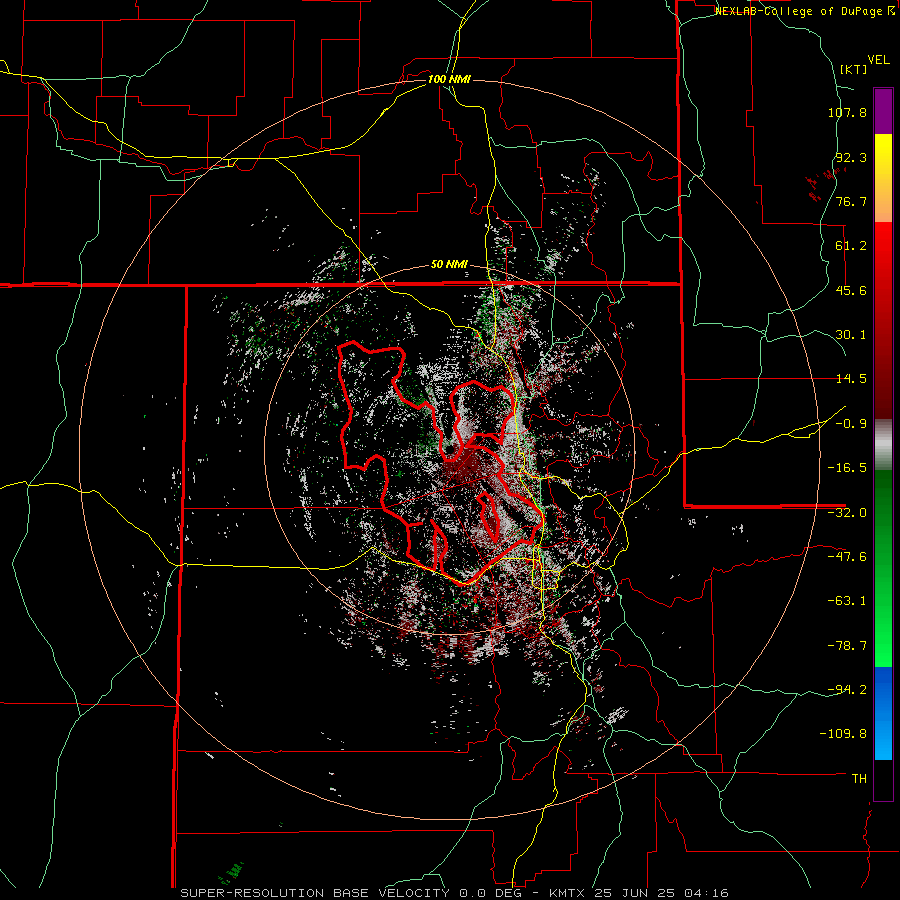Pick the gray near-zero segment of color bar

click(x=883, y=445)
